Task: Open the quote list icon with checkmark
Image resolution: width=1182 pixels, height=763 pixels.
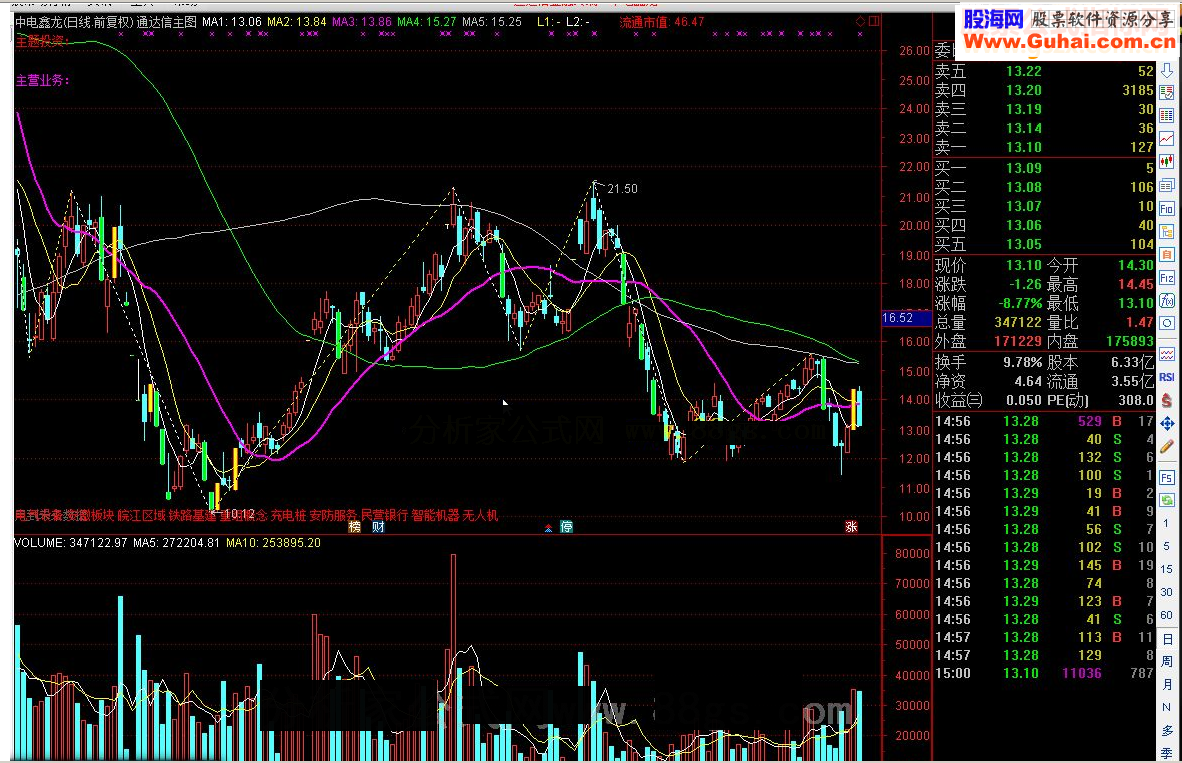Action: click(1167, 93)
